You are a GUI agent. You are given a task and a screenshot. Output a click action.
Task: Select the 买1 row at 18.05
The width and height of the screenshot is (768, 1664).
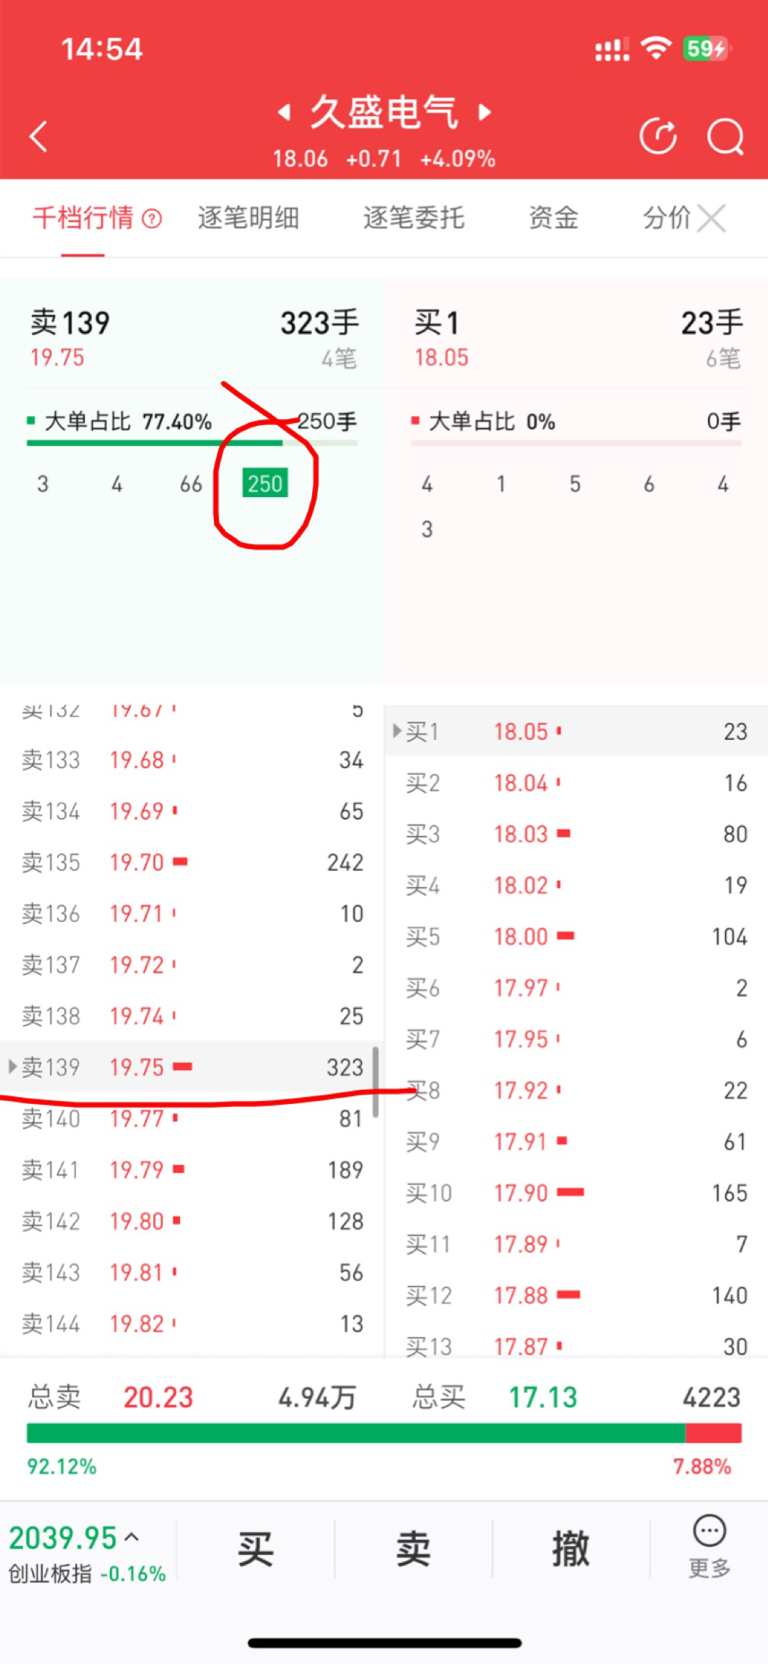(576, 731)
